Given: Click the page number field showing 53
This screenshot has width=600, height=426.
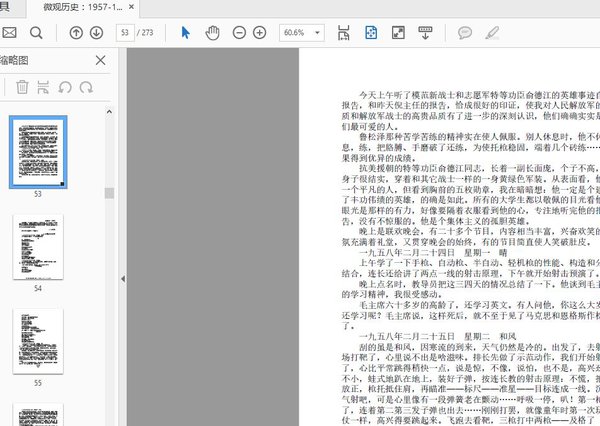Looking at the screenshot, I should (x=125, y=33).
